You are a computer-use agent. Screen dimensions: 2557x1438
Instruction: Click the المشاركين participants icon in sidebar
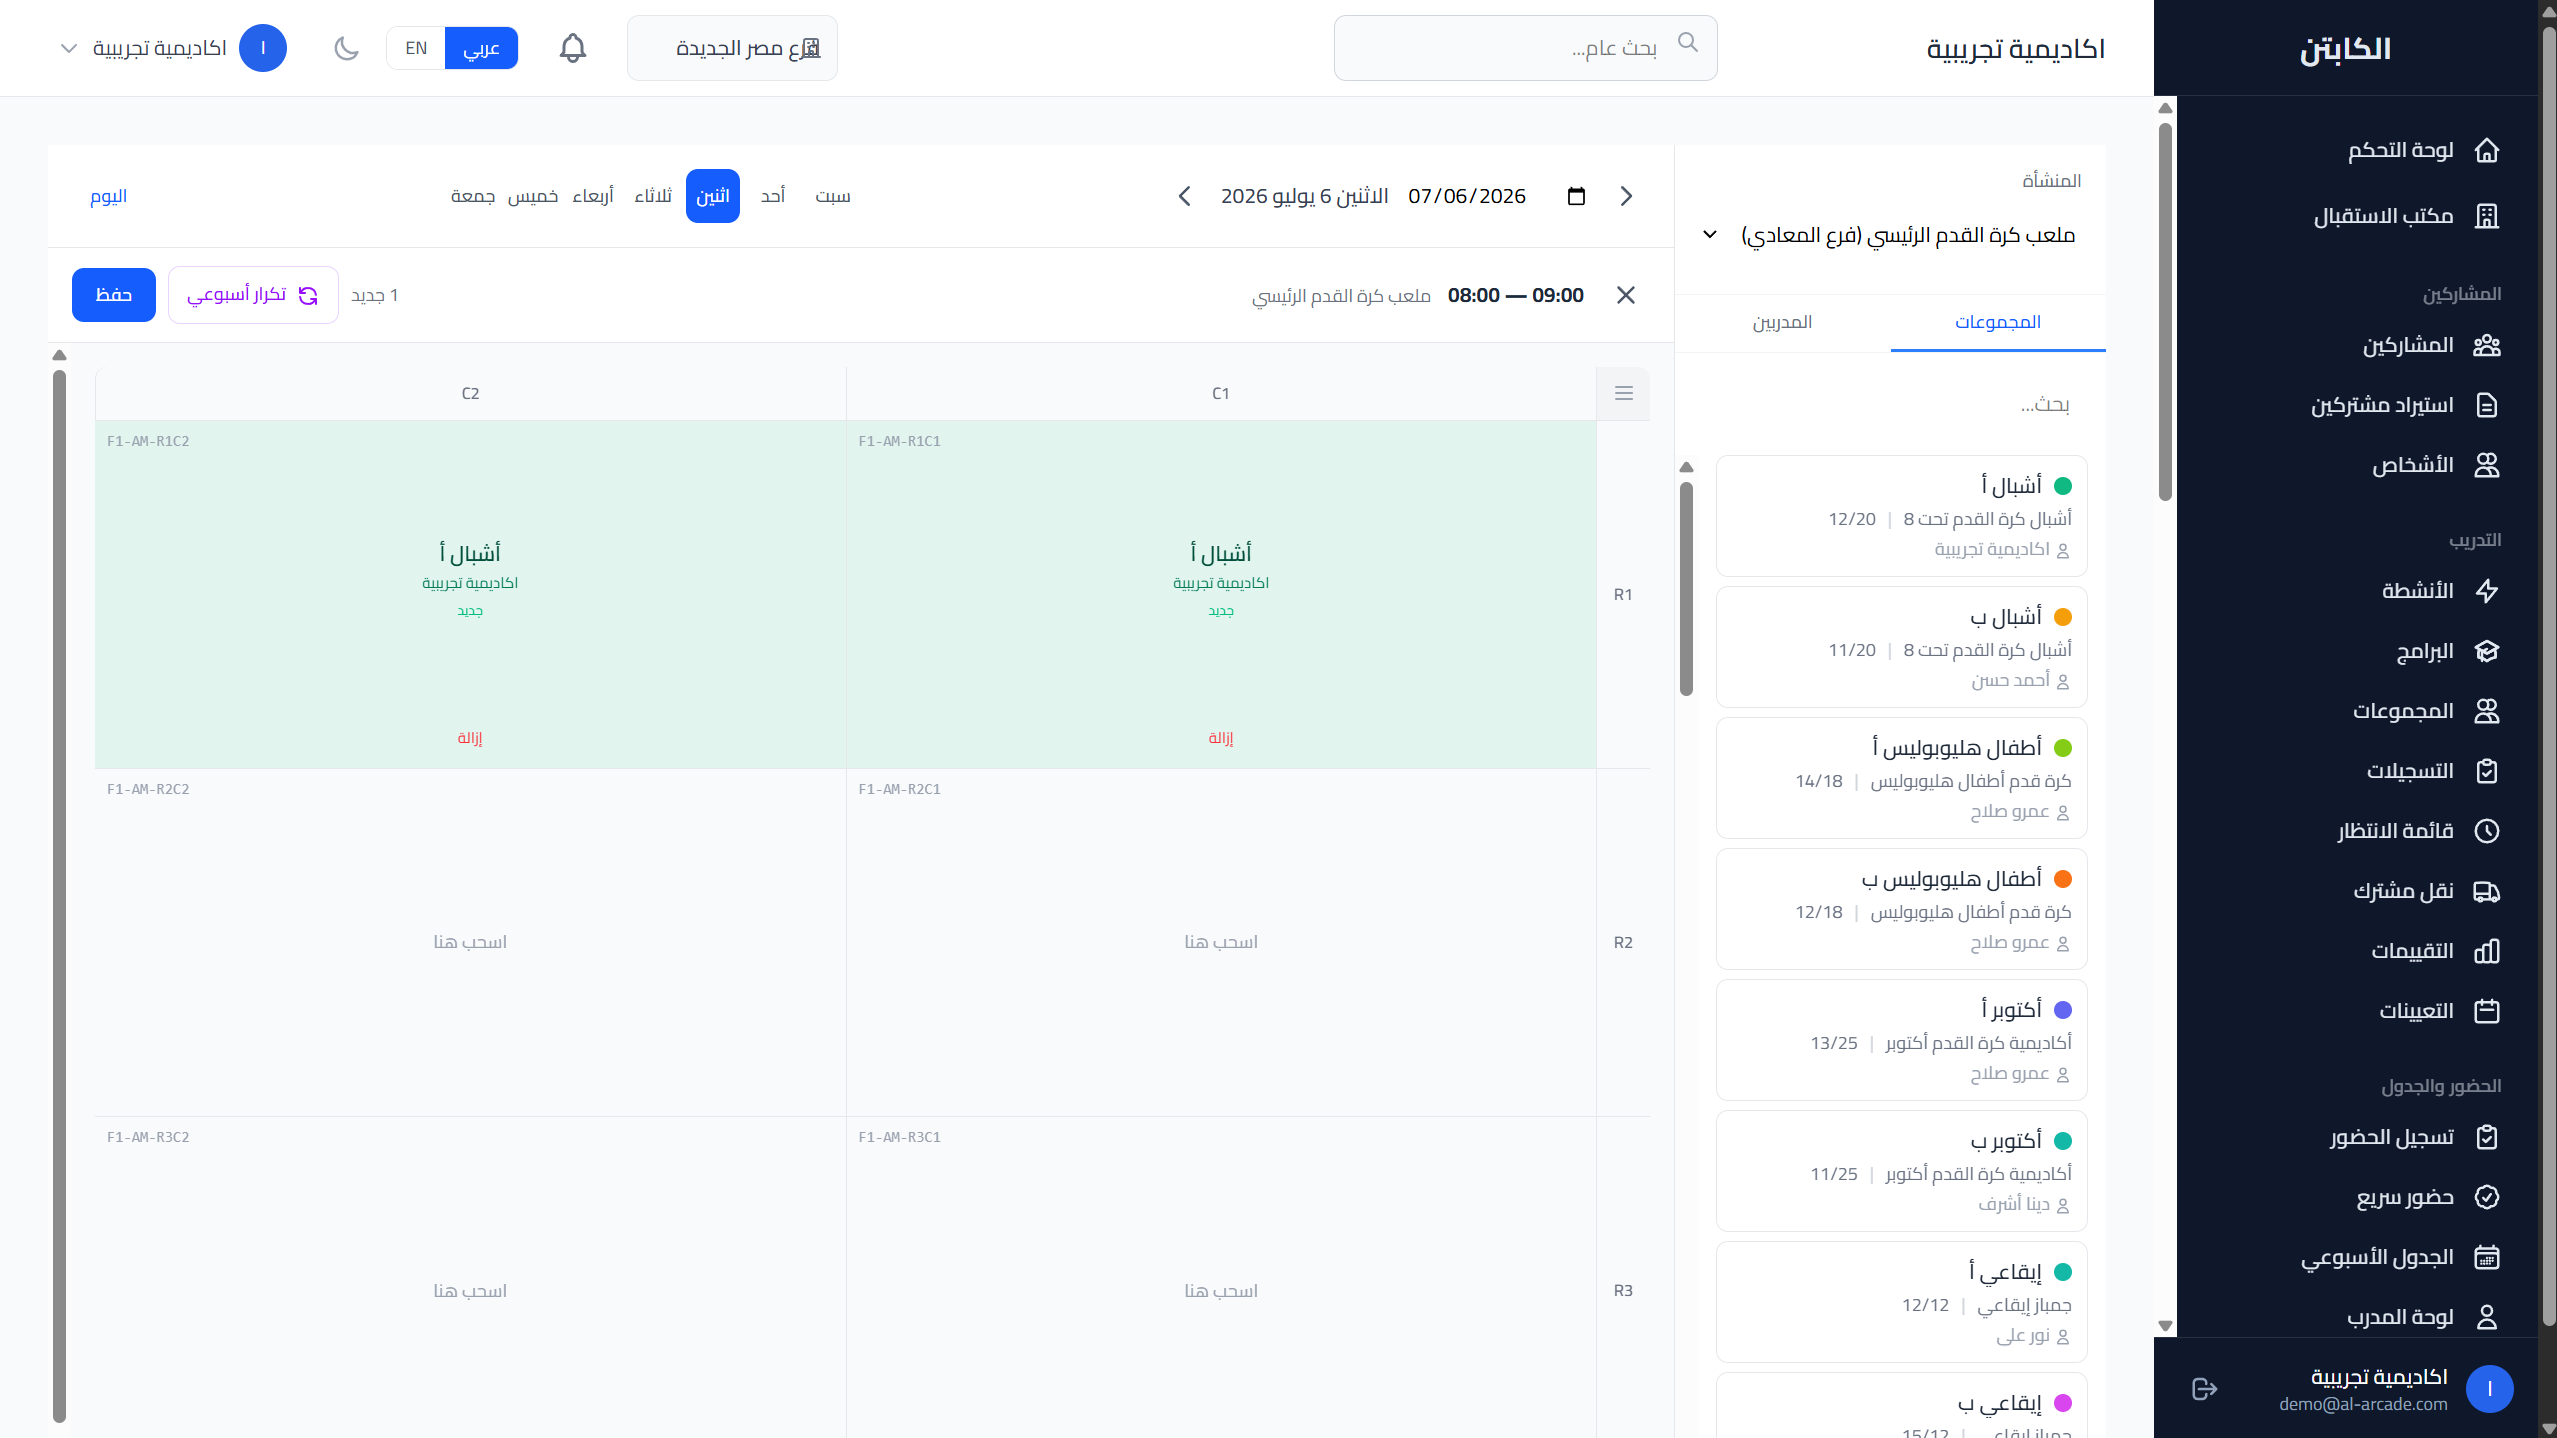pos(2486,345)
